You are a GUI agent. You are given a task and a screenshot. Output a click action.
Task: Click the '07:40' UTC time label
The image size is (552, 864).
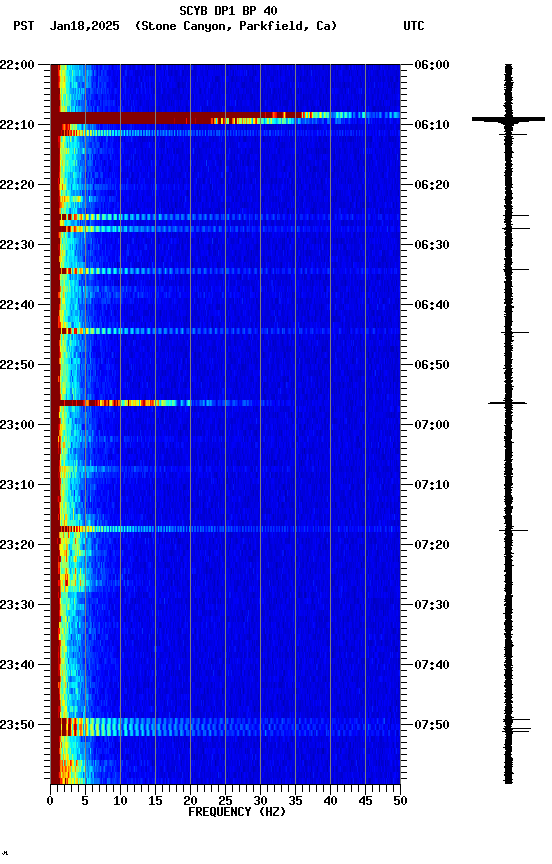coord(432,666)
